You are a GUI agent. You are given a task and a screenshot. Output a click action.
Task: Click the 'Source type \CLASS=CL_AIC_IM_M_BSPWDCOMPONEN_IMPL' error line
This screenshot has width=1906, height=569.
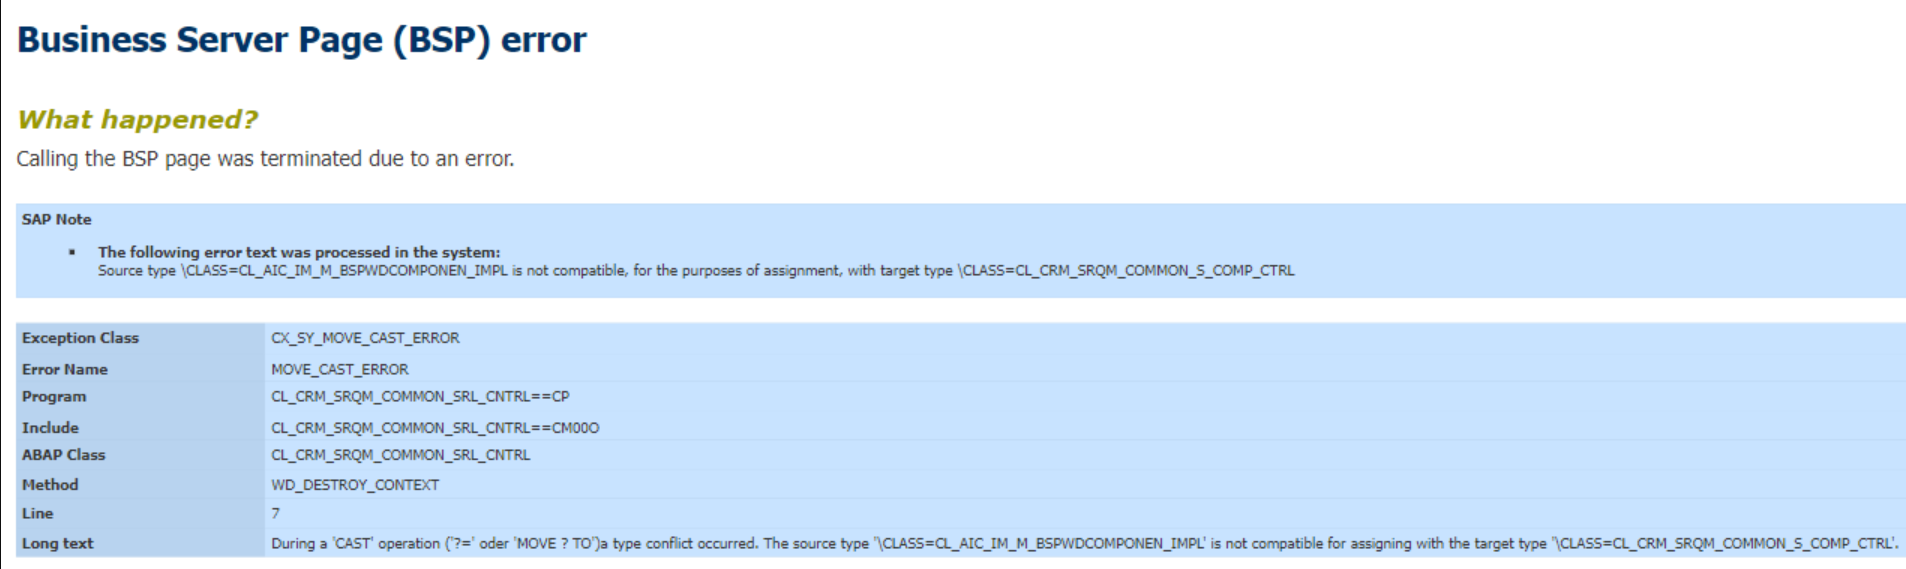[x=696, y=271]
